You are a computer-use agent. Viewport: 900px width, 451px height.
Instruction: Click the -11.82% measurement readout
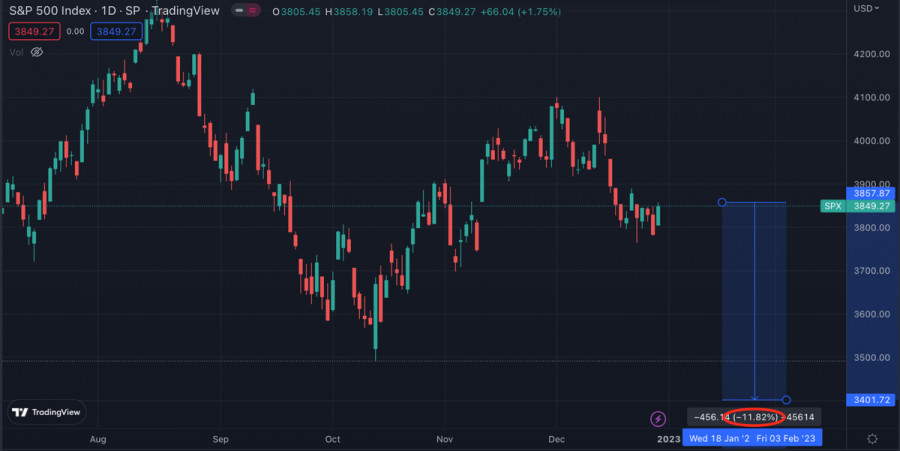[755, 417]
